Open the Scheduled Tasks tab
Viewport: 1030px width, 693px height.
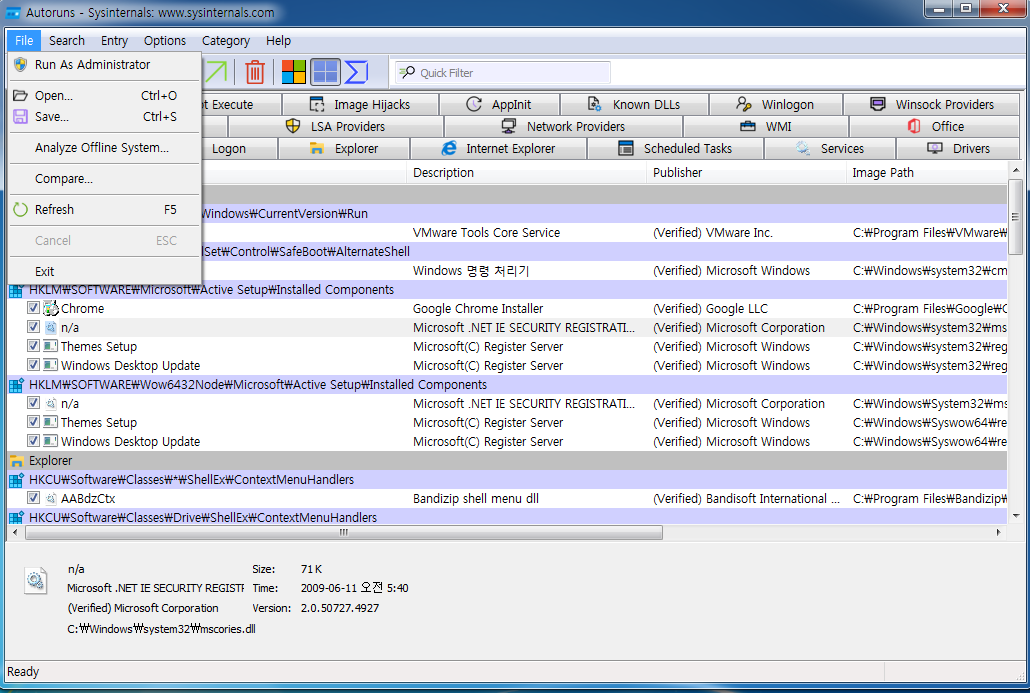point(675,148)
